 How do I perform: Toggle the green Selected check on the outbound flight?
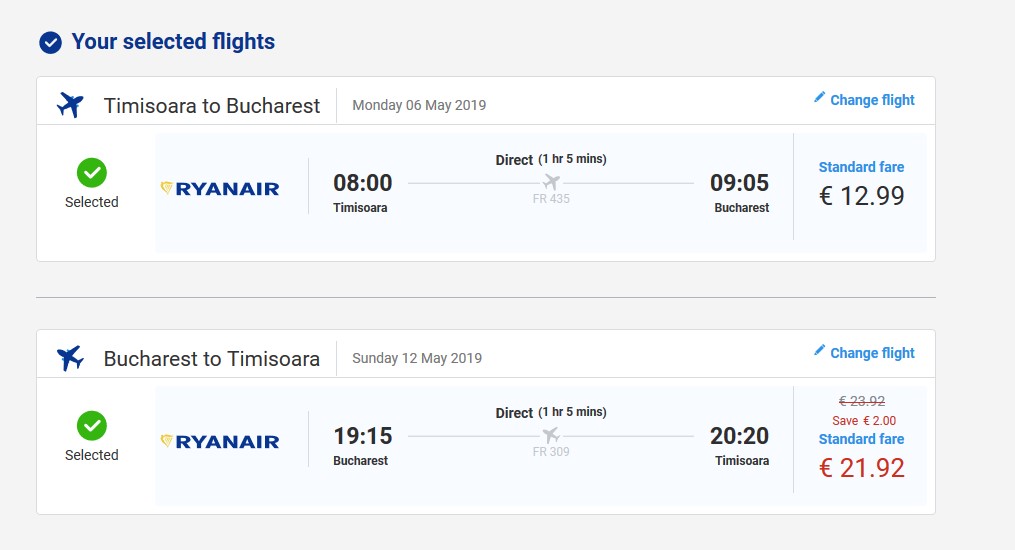pyautogui.click(x=92, y=173)
